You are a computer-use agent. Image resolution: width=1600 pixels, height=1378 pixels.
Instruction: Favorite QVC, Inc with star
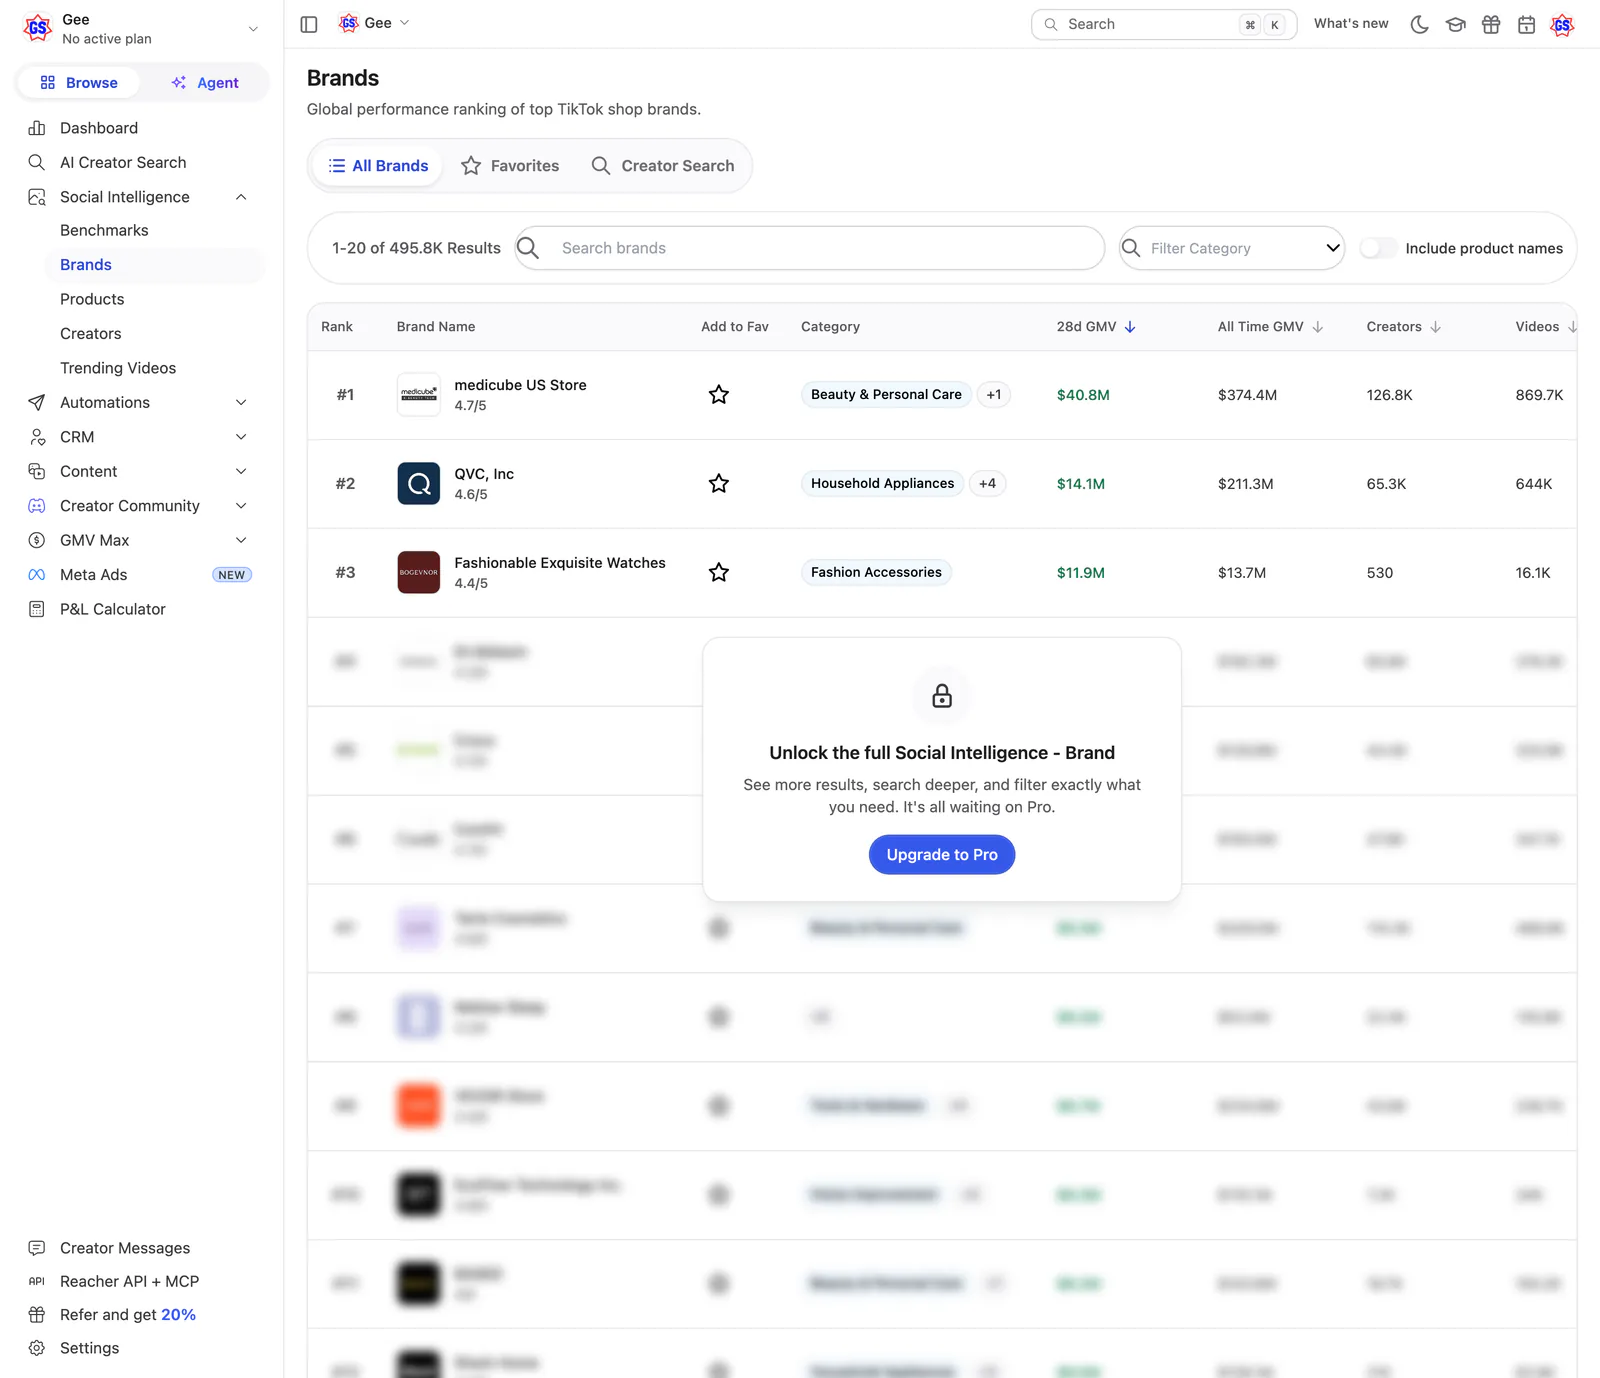[x=719, y=484]
